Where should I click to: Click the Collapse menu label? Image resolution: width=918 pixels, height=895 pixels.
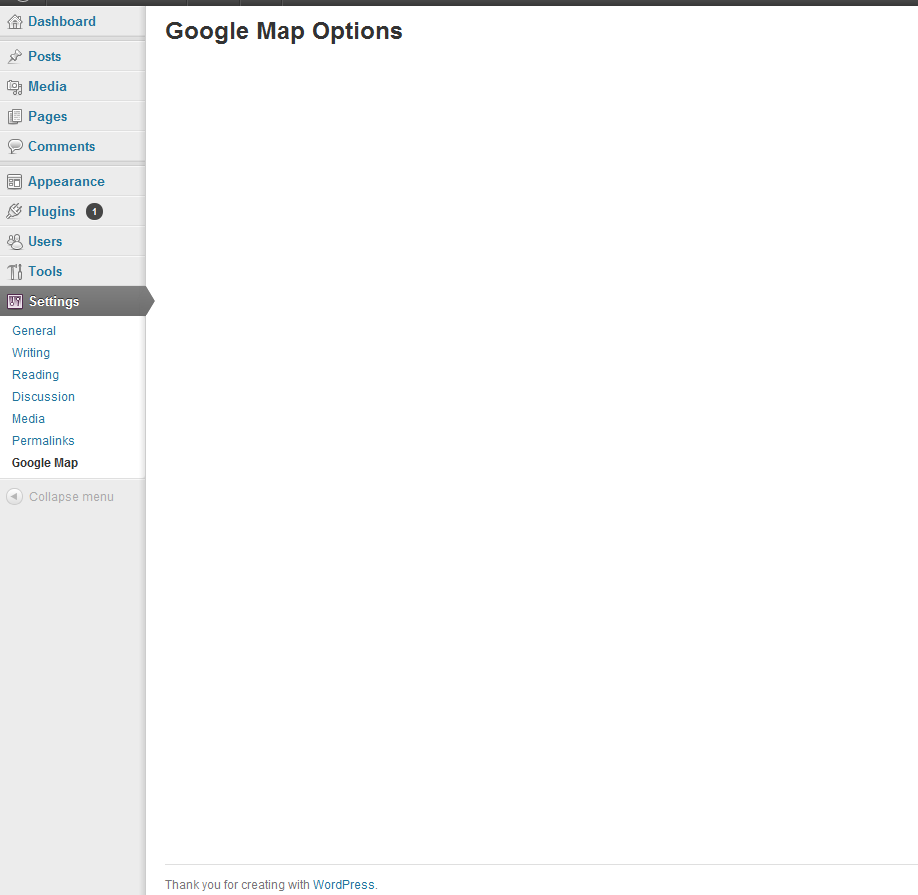coord(71,497)
